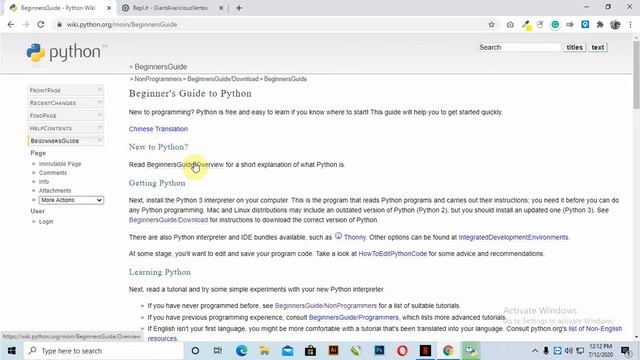Open HelpContents in the sidebar

pos(66,128)
